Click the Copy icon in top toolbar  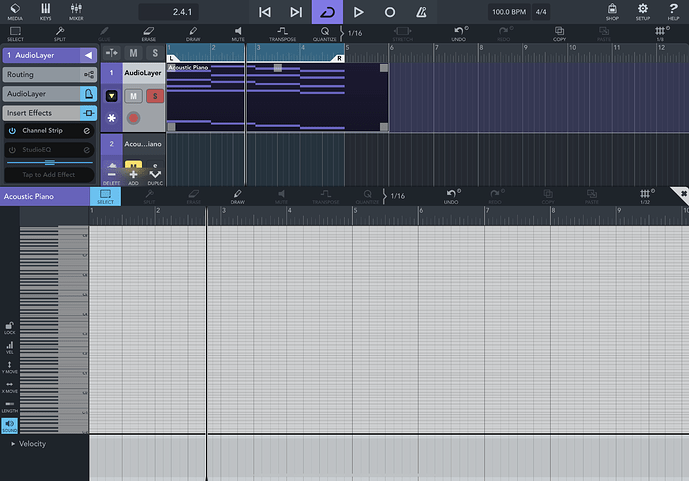(x=559, y=34)
